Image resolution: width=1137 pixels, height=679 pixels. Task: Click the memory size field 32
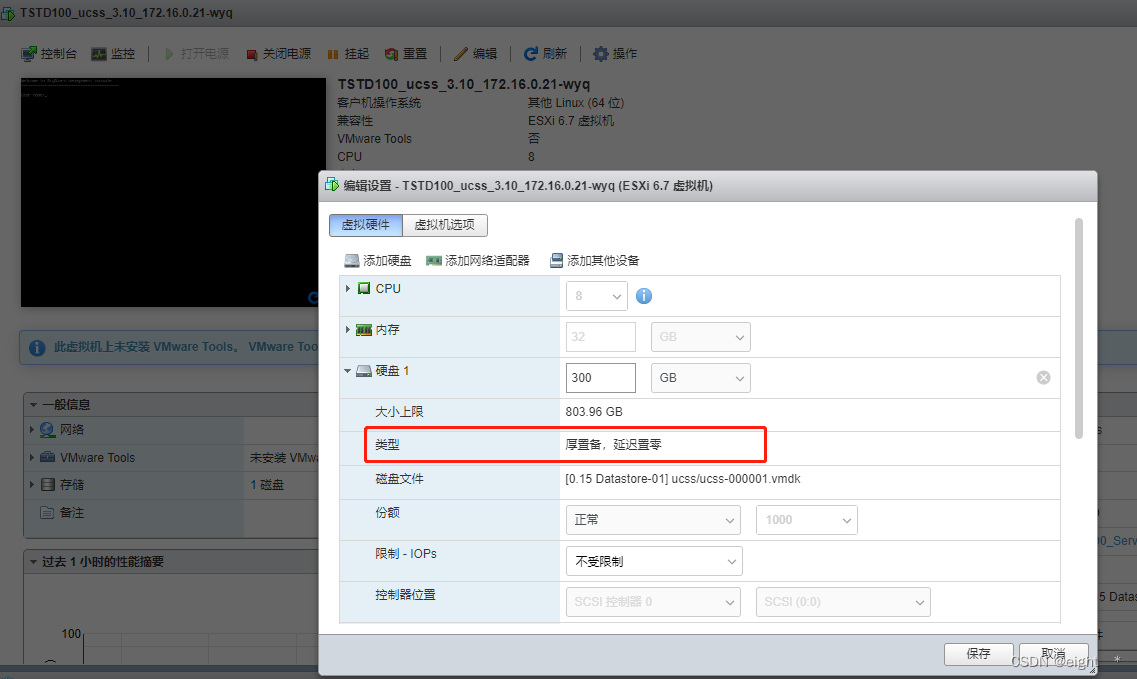600,337
